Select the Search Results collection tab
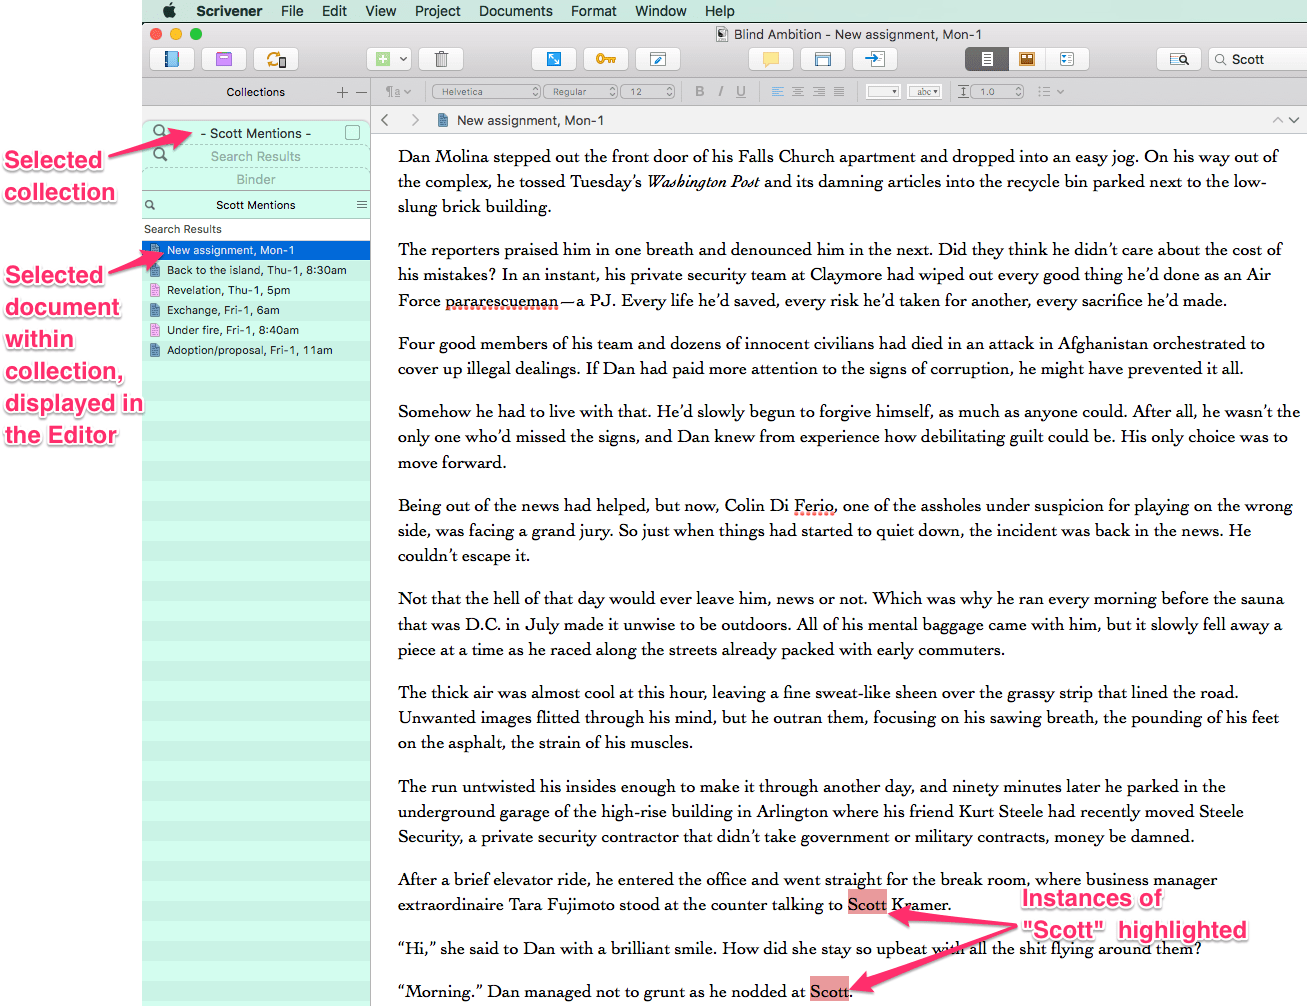The width and height of the screenshot is (1307, 1006). pos(256,156)
